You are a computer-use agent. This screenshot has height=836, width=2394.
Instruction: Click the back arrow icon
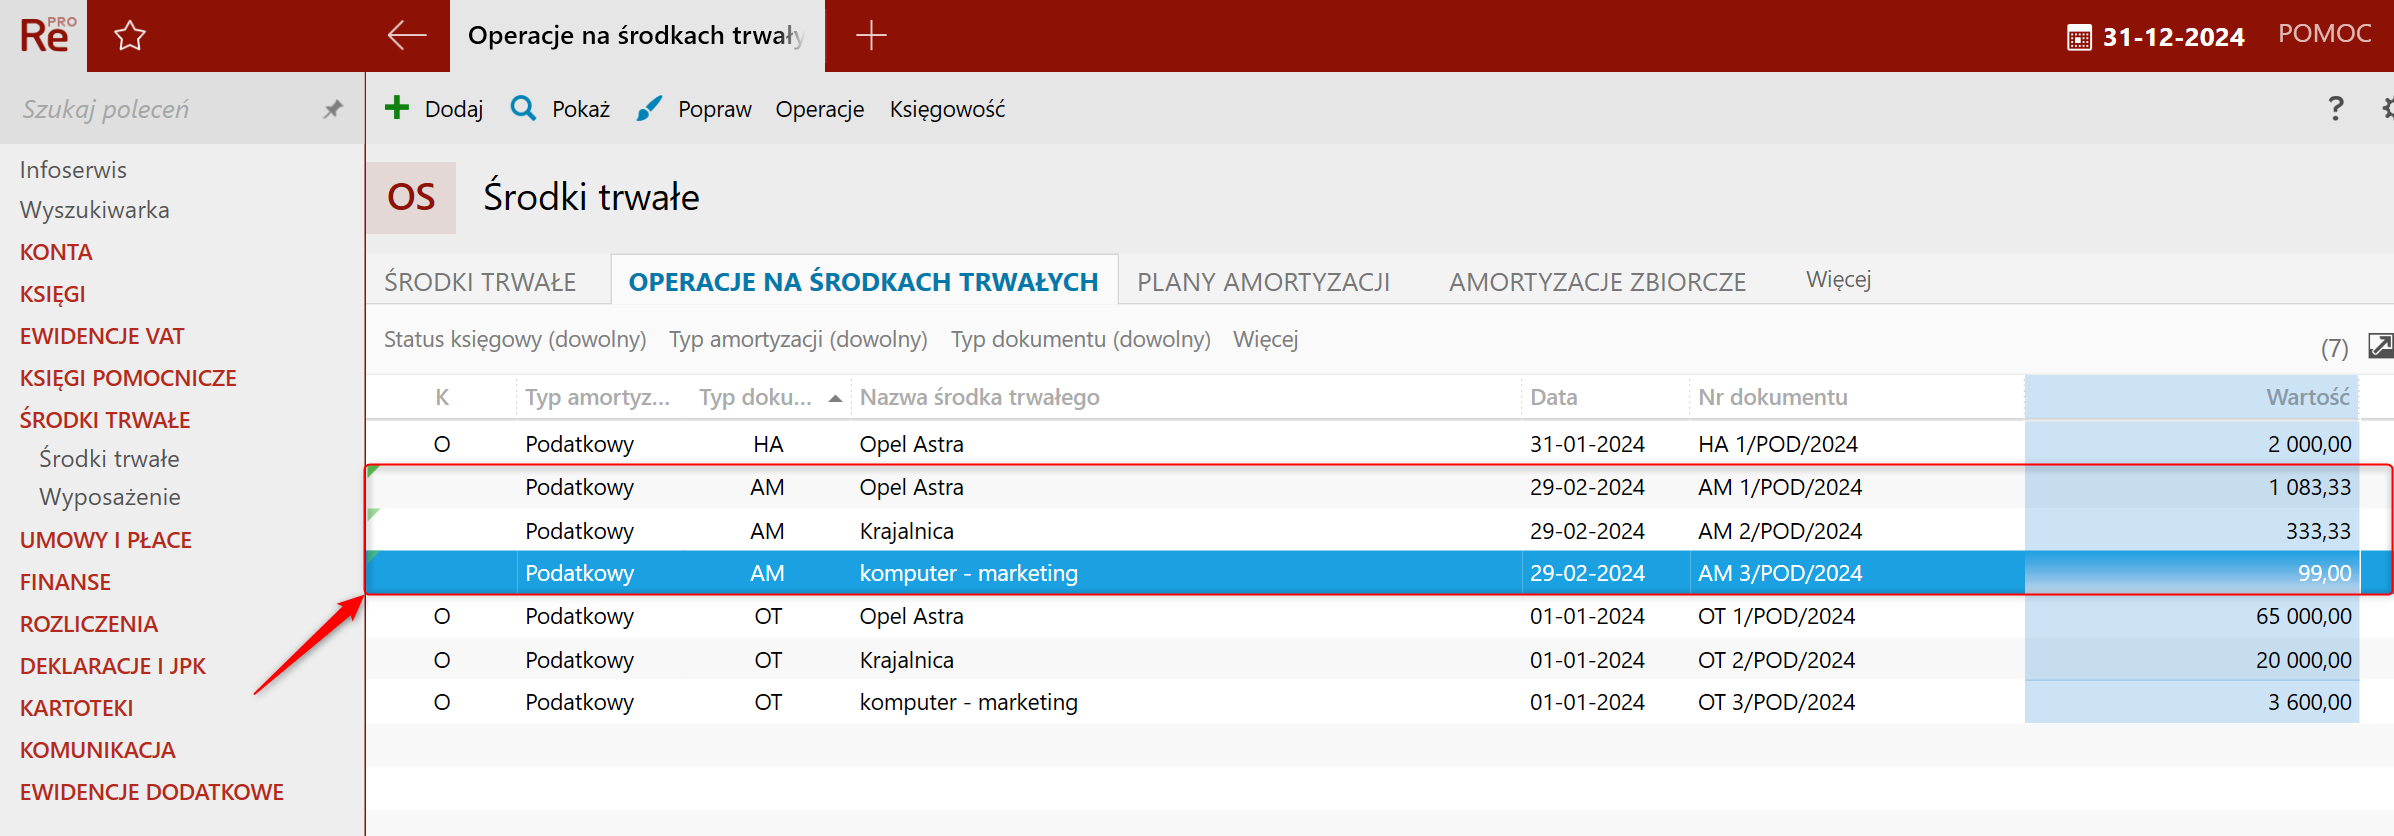coord(406,36)
